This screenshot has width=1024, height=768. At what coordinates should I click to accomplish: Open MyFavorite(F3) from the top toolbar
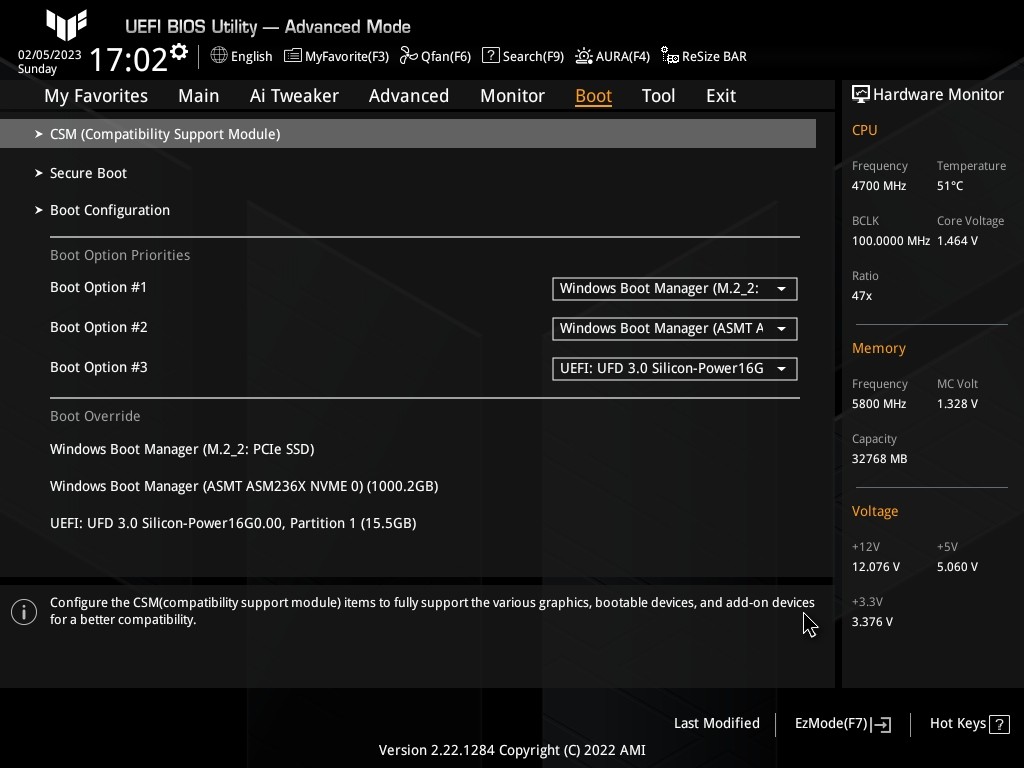pyautogui.click(x=337, y=56)
